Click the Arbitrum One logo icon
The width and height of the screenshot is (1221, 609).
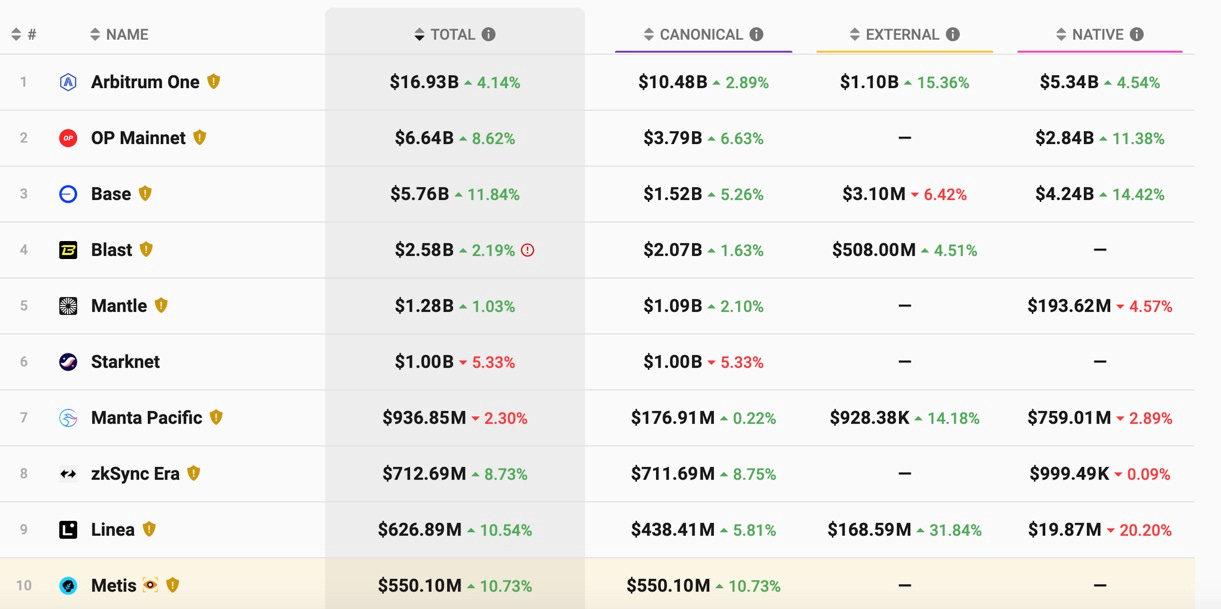(68, 82)
